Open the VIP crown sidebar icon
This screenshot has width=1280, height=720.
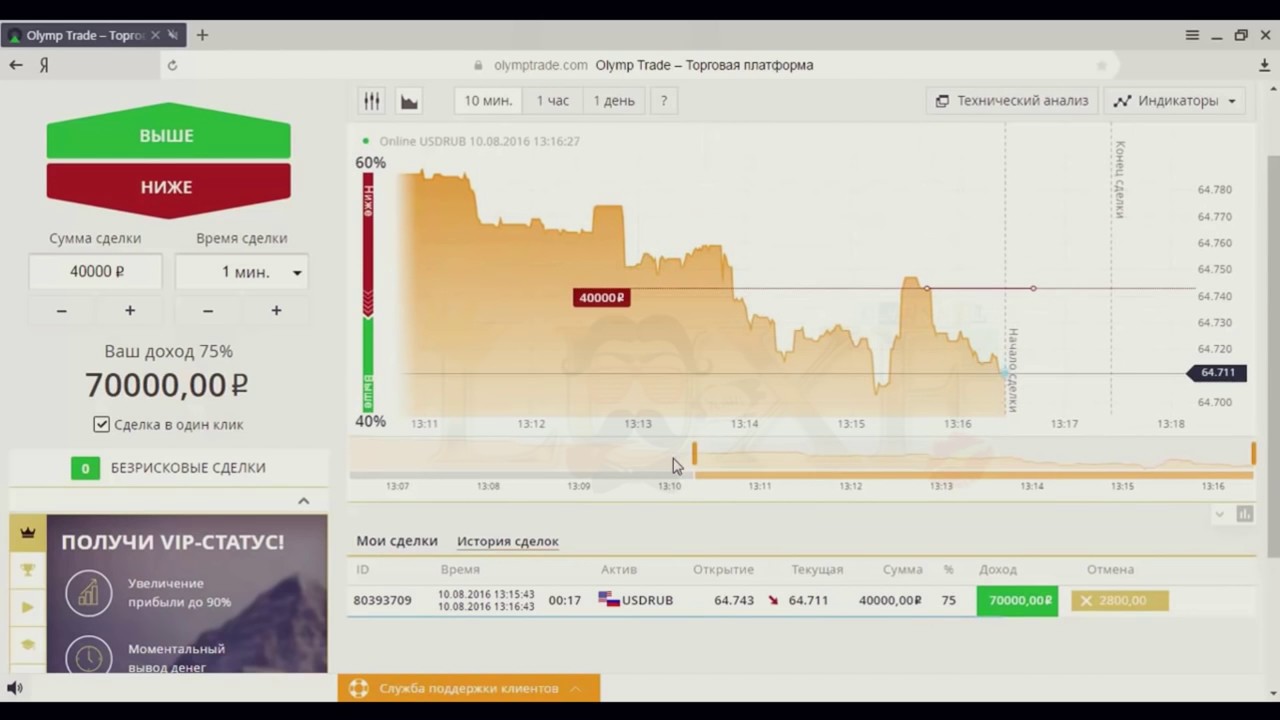pyautogui.click(x=27, y=532)
